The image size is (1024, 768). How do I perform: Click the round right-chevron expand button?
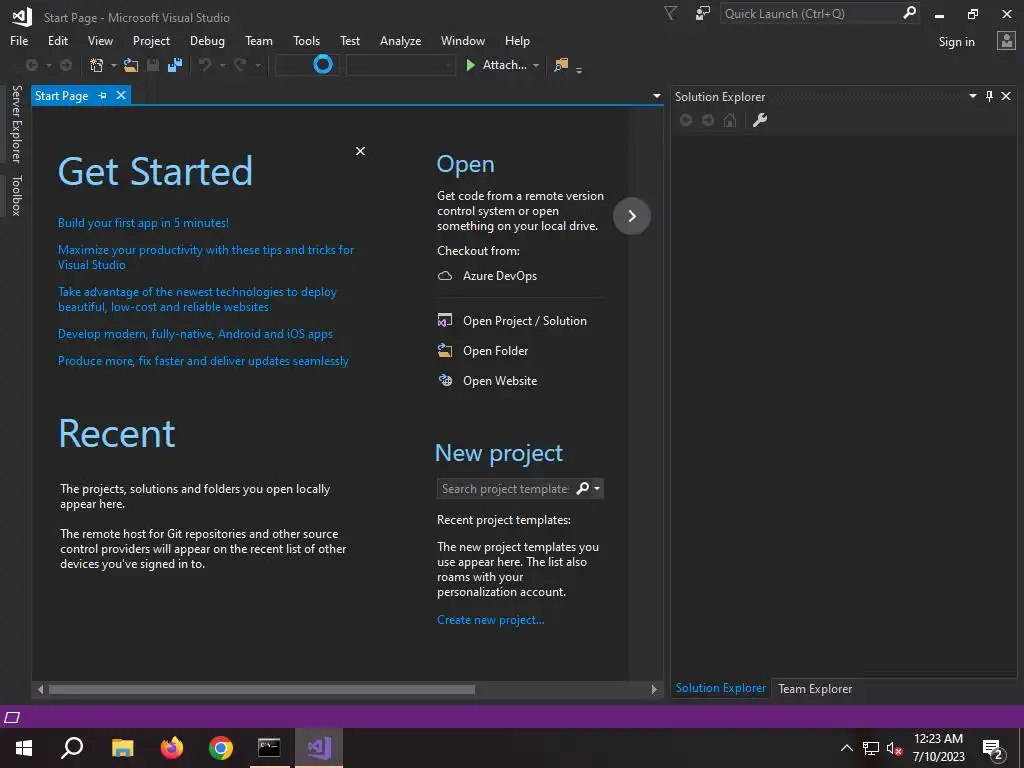tap(632, 216)
